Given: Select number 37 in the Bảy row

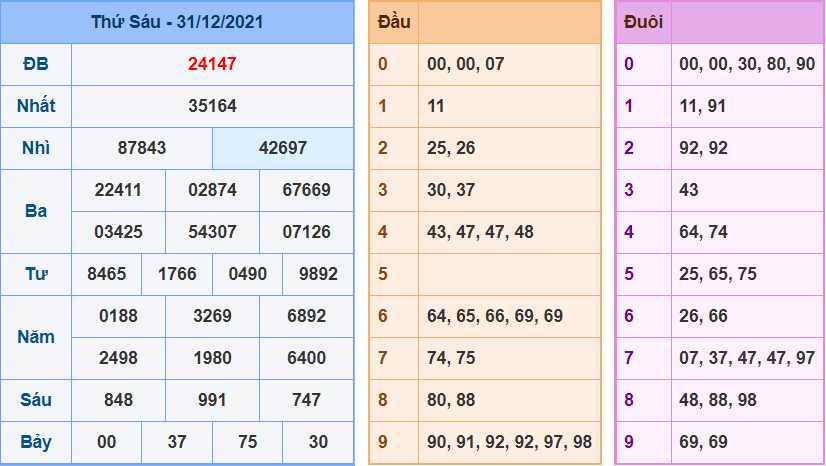Looking at the screenshot, I should pyautogui.click(x=177, y=442).
